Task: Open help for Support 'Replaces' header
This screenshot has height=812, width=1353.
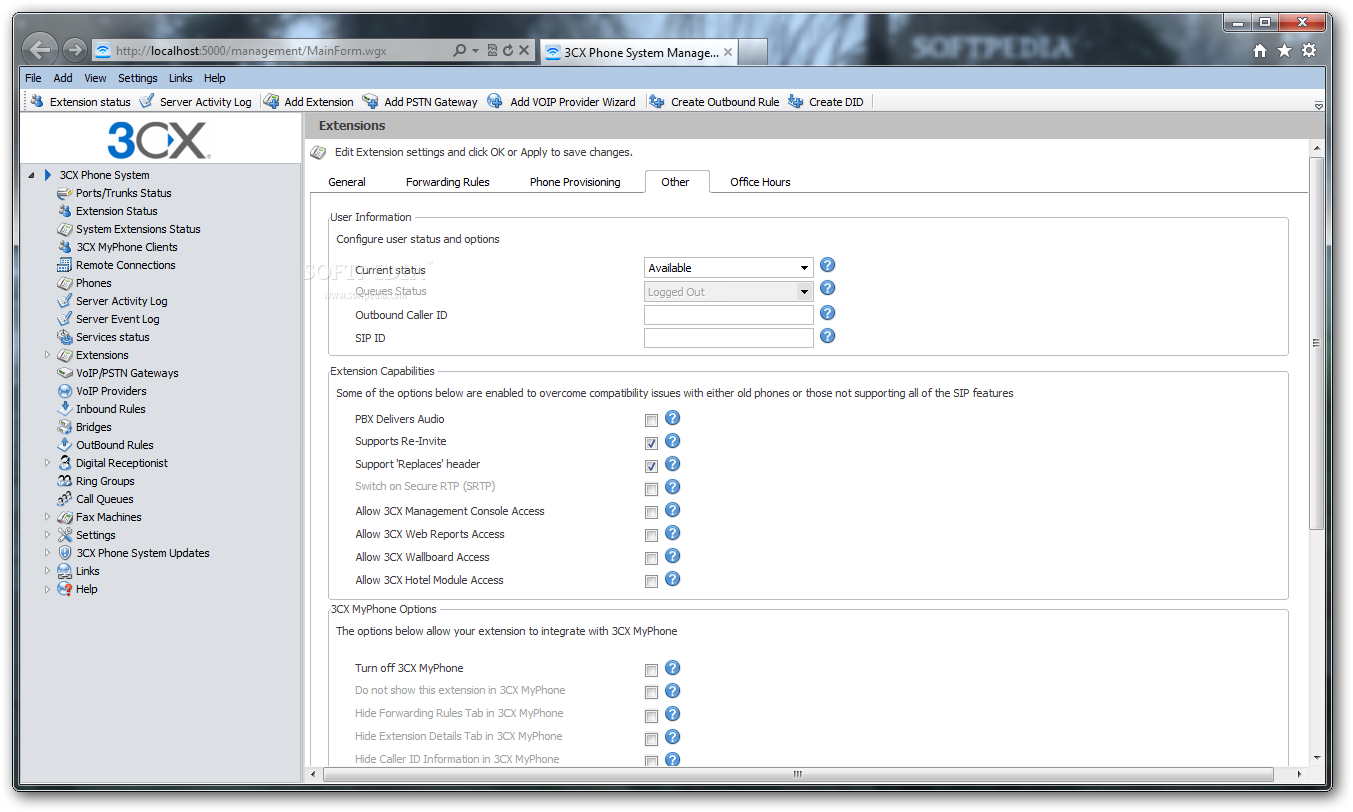Action: (672, 464)
